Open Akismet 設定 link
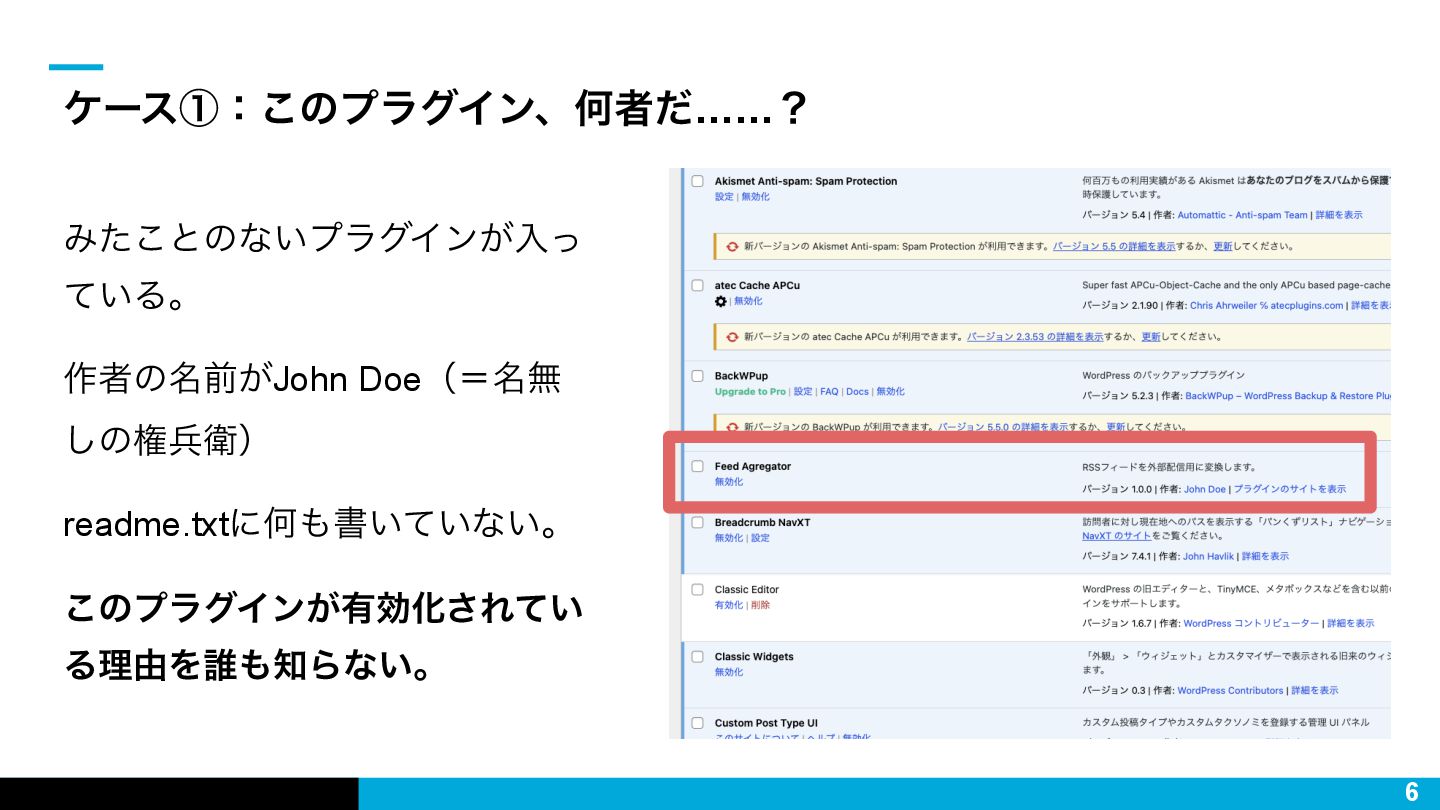Viewport: 1440px width, 810px height. (x=724, y=197)
